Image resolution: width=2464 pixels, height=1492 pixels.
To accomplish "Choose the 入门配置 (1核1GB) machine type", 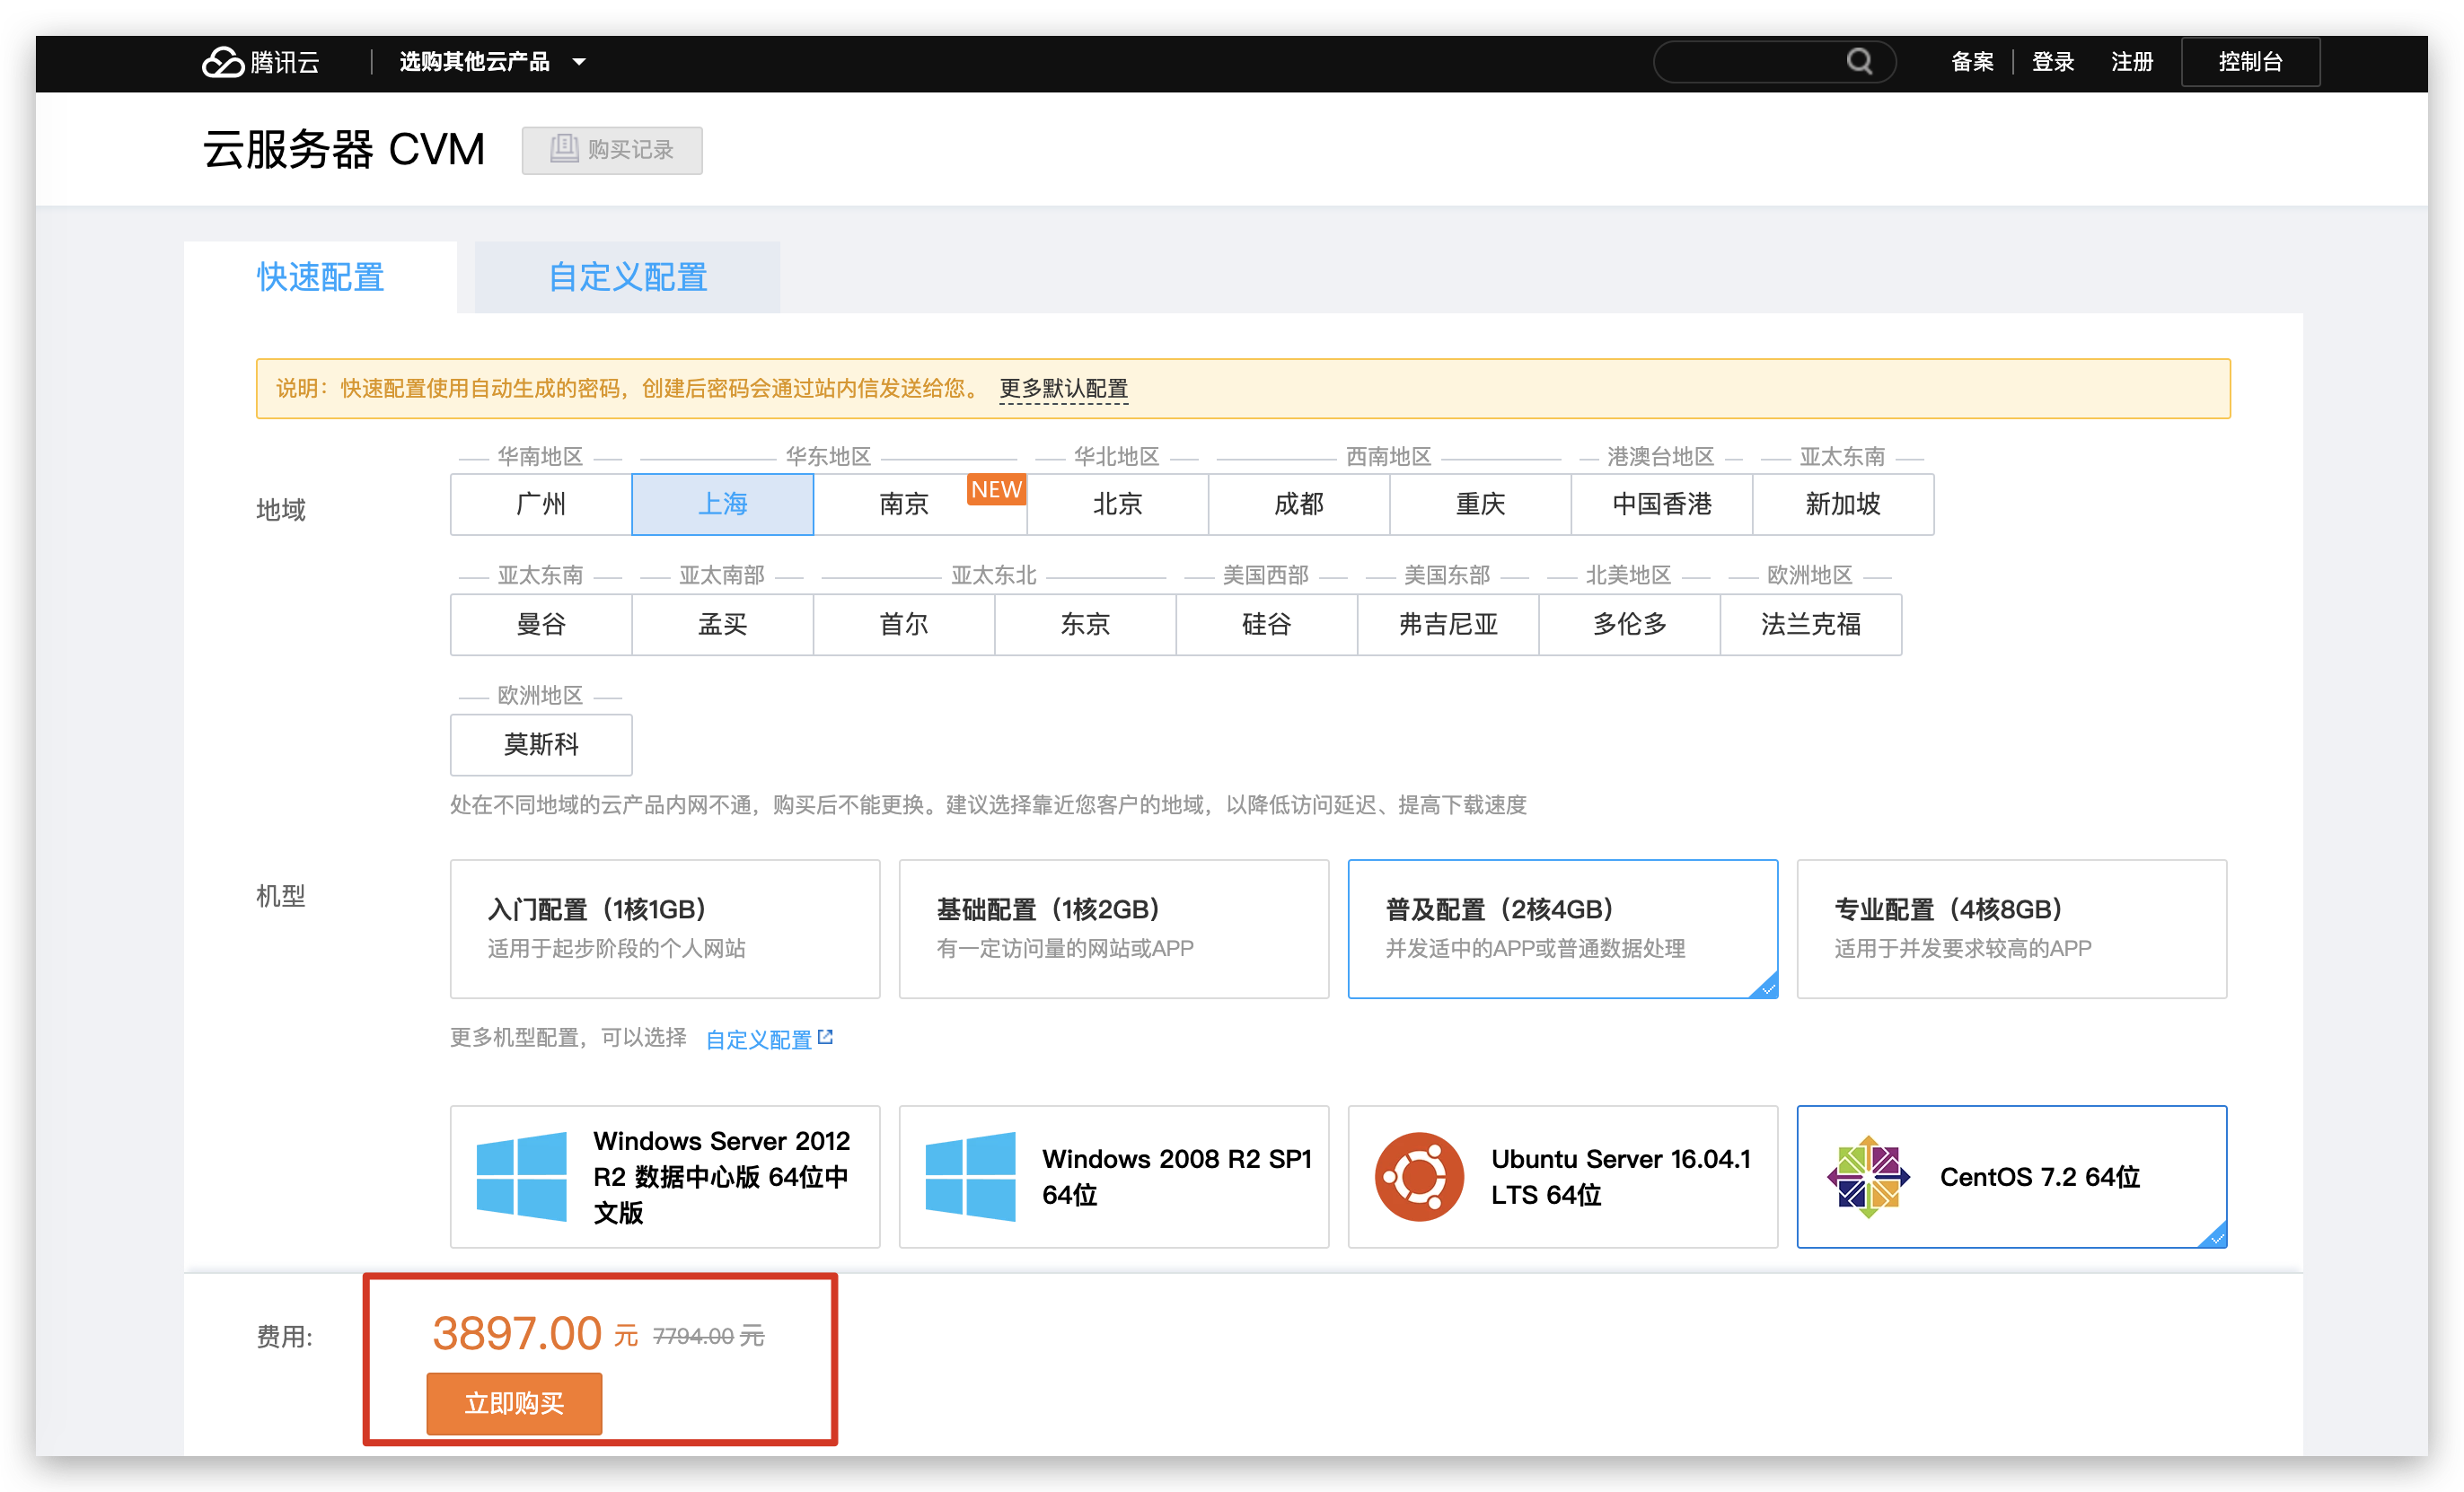I will tap(664, 928).
